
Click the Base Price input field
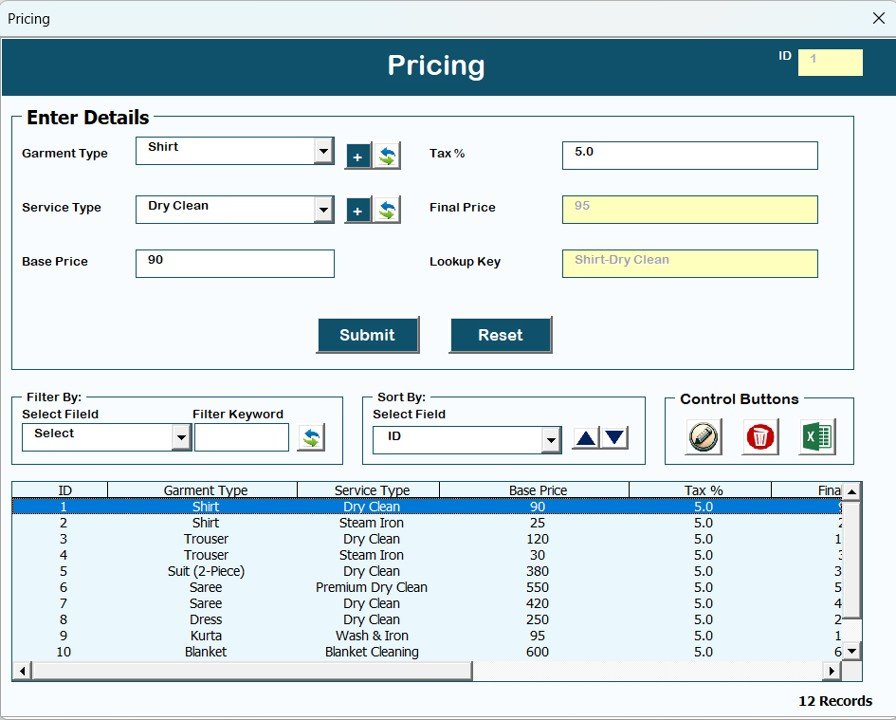point(235,263)
